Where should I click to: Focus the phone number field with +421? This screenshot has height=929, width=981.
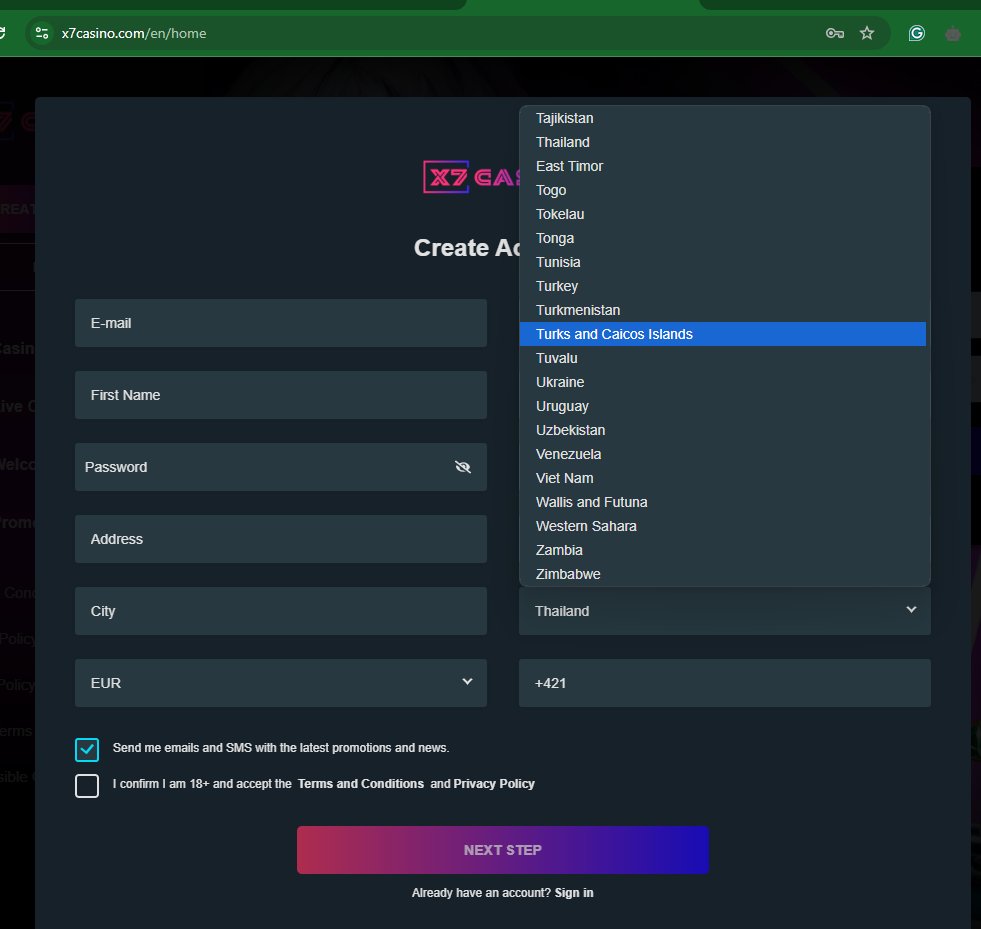724,683
